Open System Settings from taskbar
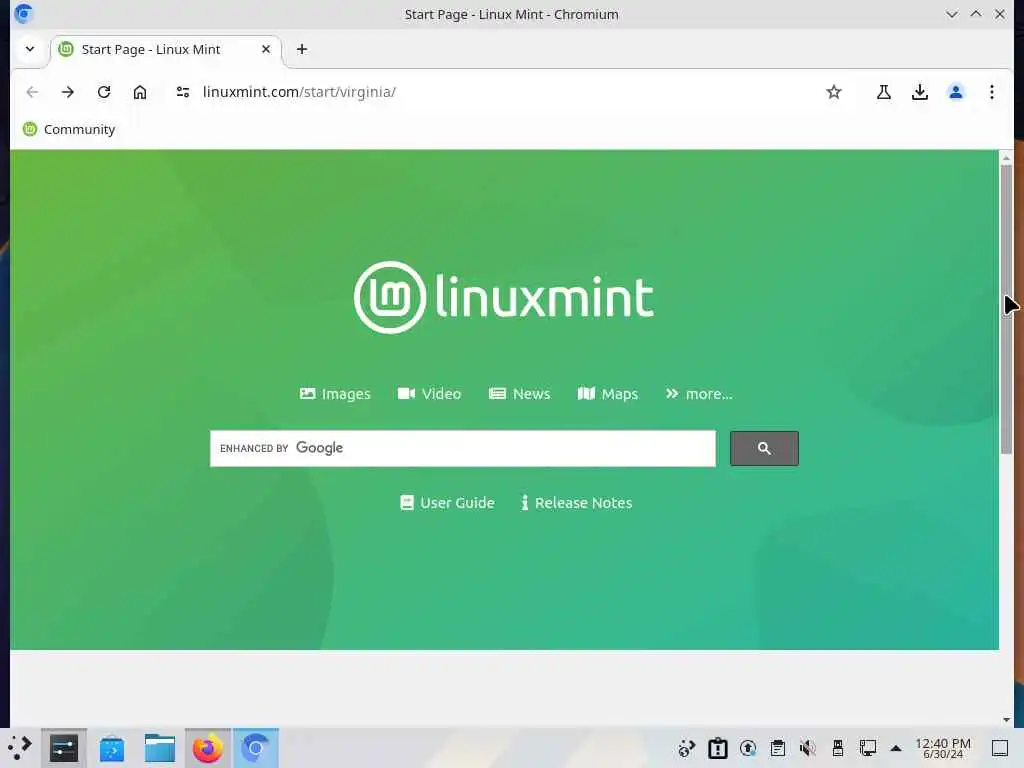1024x768 pixels. click(64, 748)
